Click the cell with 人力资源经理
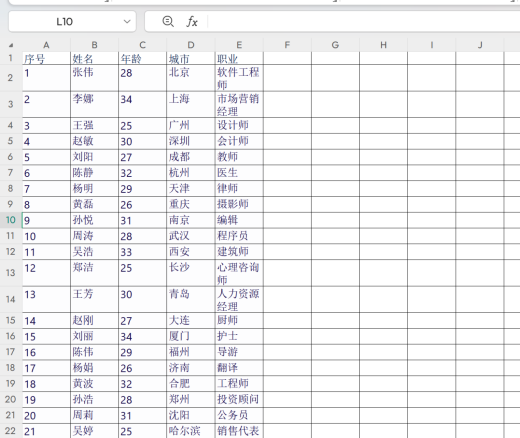 pyautogui.click(x=239, y=299)
